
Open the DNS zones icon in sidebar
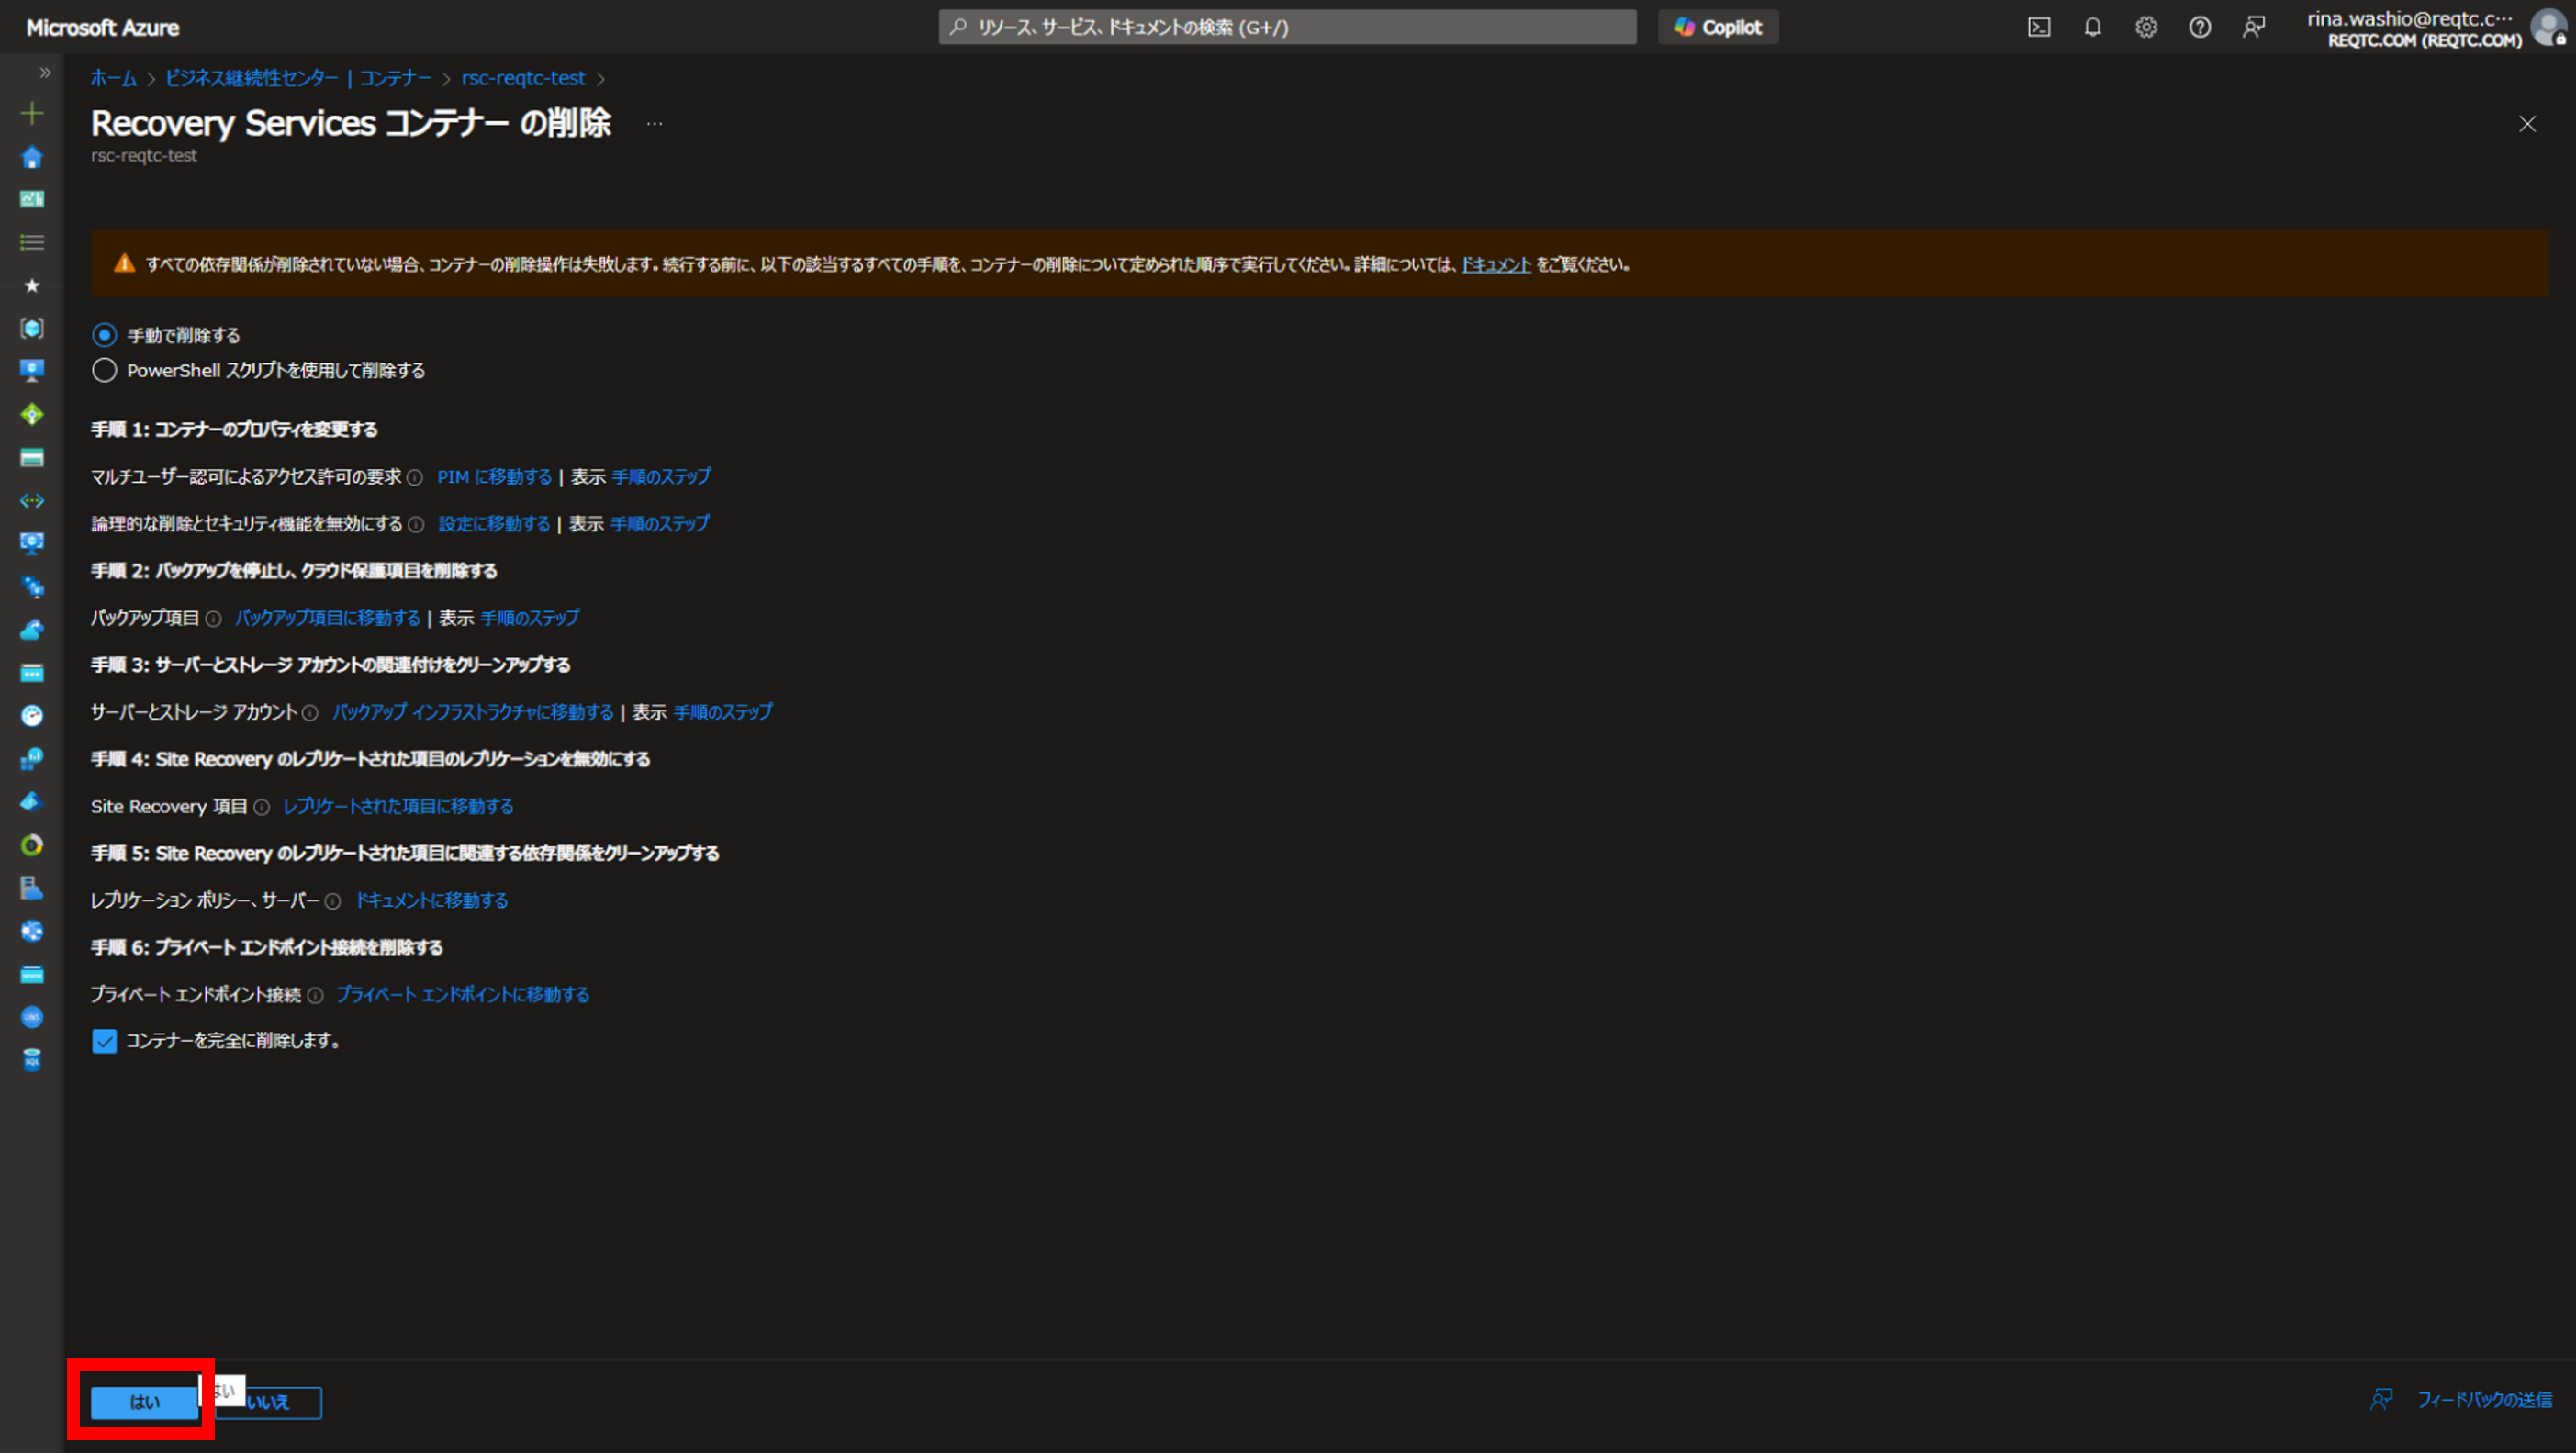pyautogui.click(x=32, y=1017)
